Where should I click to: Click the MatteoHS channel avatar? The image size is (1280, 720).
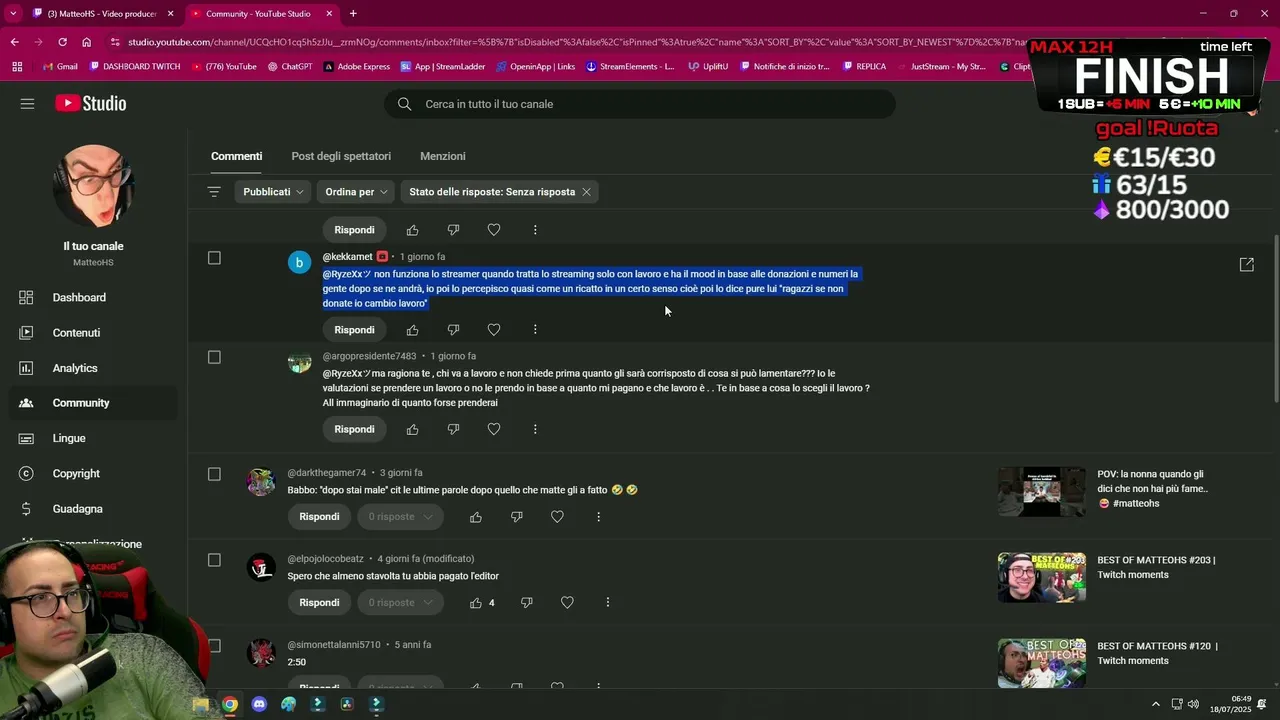coord(93,186)
